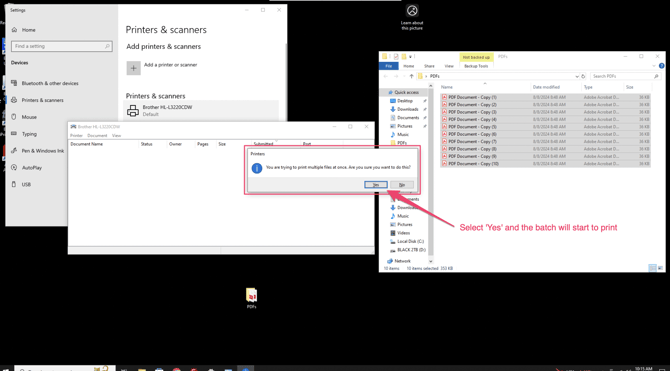Open address bar history dropdown
Screen dimensions: 670x371
[x=577, y=76]
